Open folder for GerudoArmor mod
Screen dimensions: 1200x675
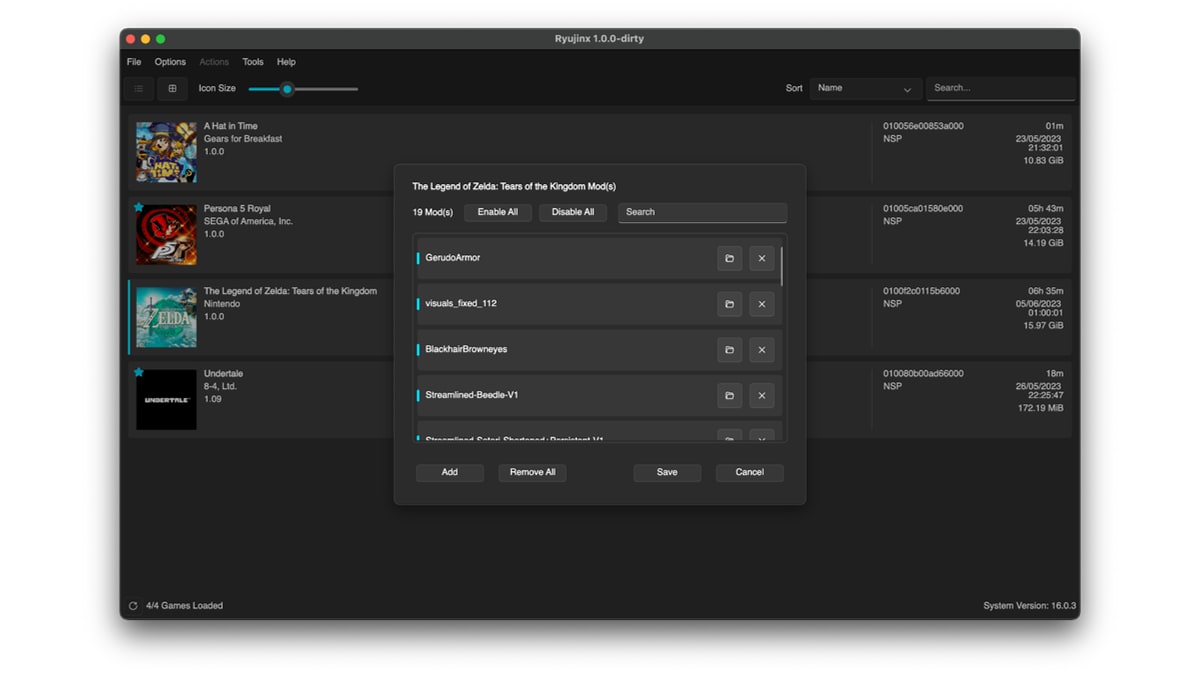[729, 258]
